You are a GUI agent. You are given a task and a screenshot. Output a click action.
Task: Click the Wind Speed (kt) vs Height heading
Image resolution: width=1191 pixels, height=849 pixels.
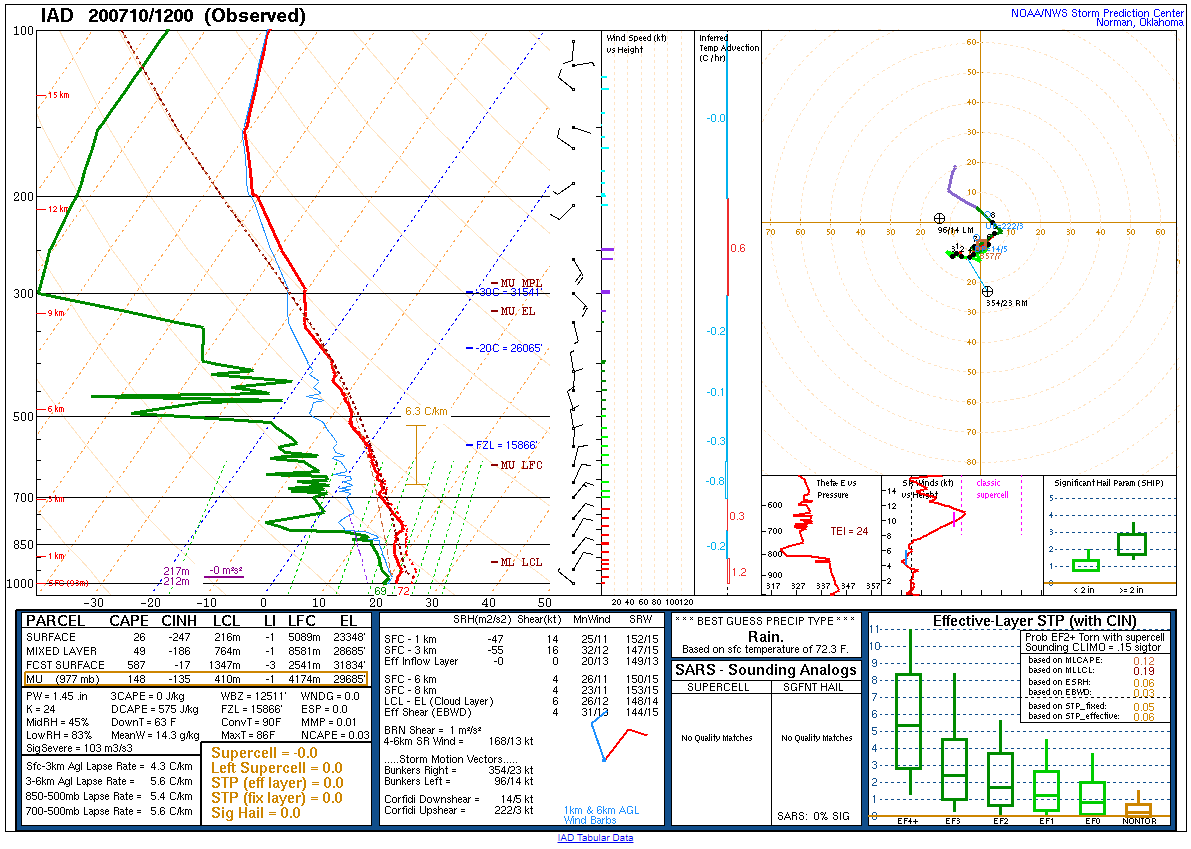(636, 43)
